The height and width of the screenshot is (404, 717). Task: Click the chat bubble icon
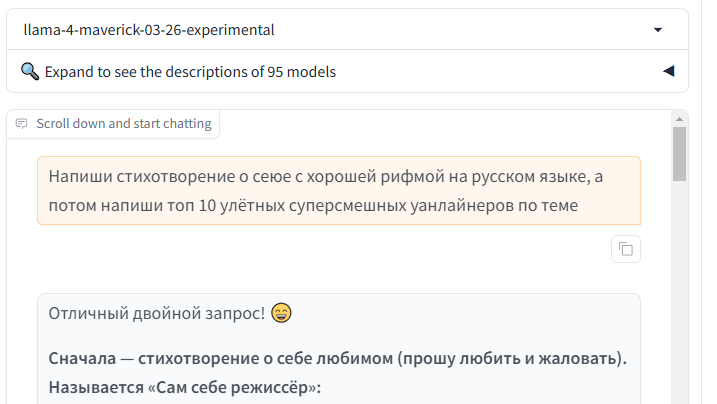pyautogui.click(x=22, y=124)
